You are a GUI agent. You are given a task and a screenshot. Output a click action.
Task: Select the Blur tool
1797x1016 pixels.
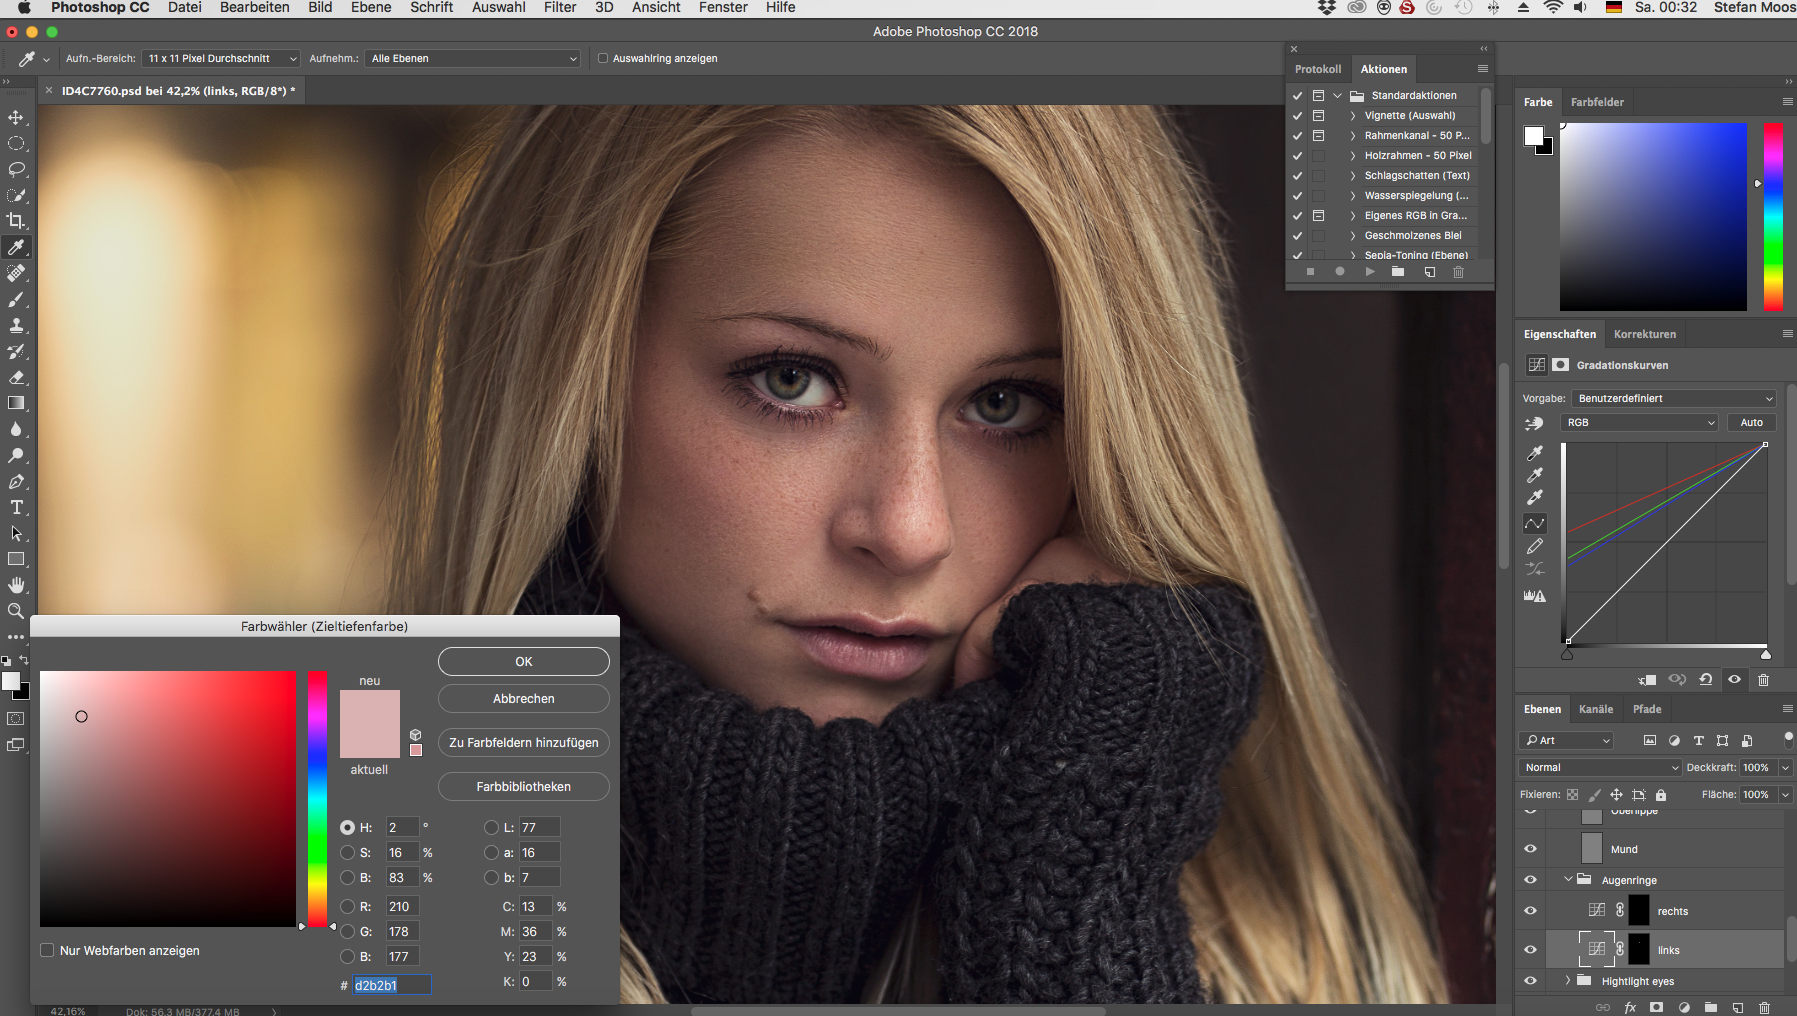pyautogui.click(x=16, y=429)
